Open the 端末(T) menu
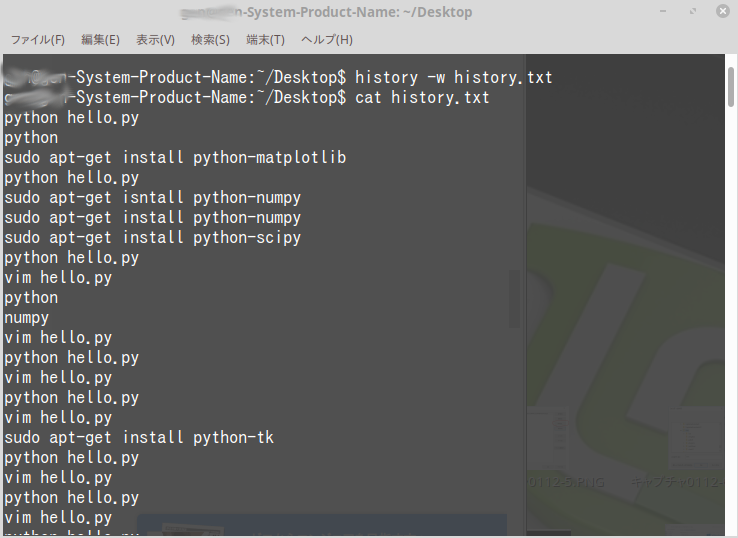 tap(265, 40)
